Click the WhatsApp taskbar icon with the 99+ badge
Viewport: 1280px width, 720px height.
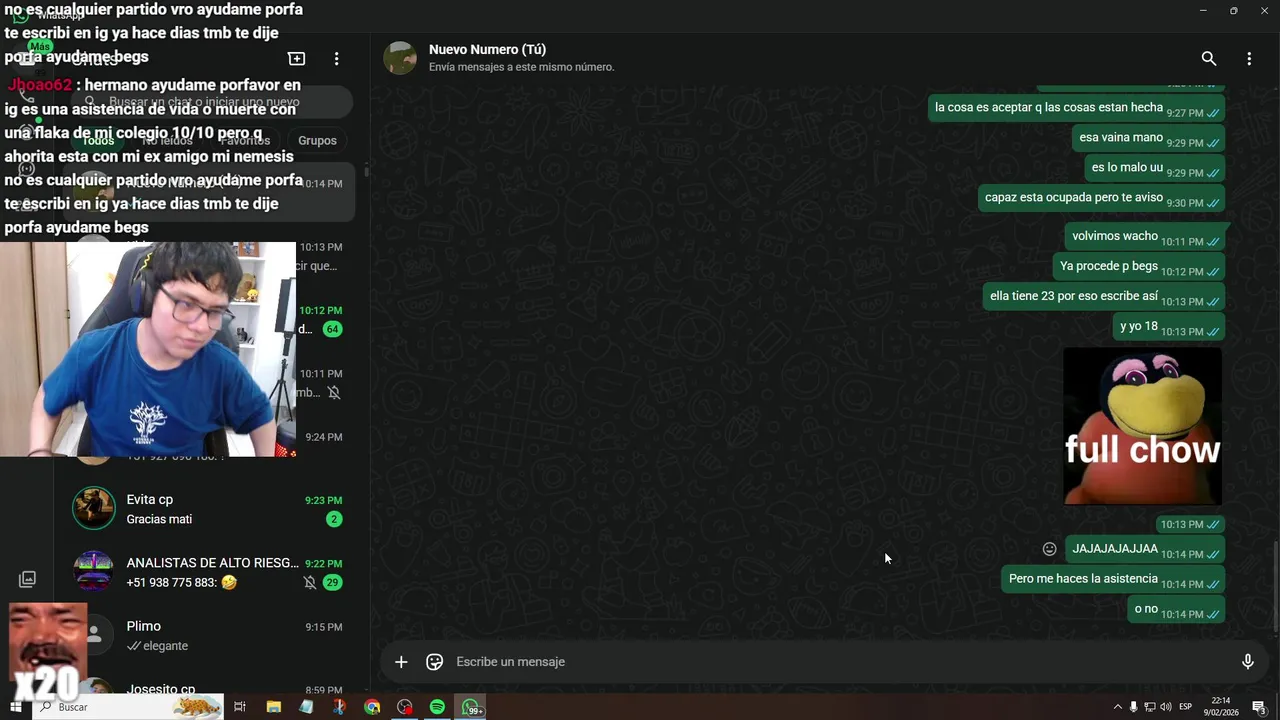point(472,707)
